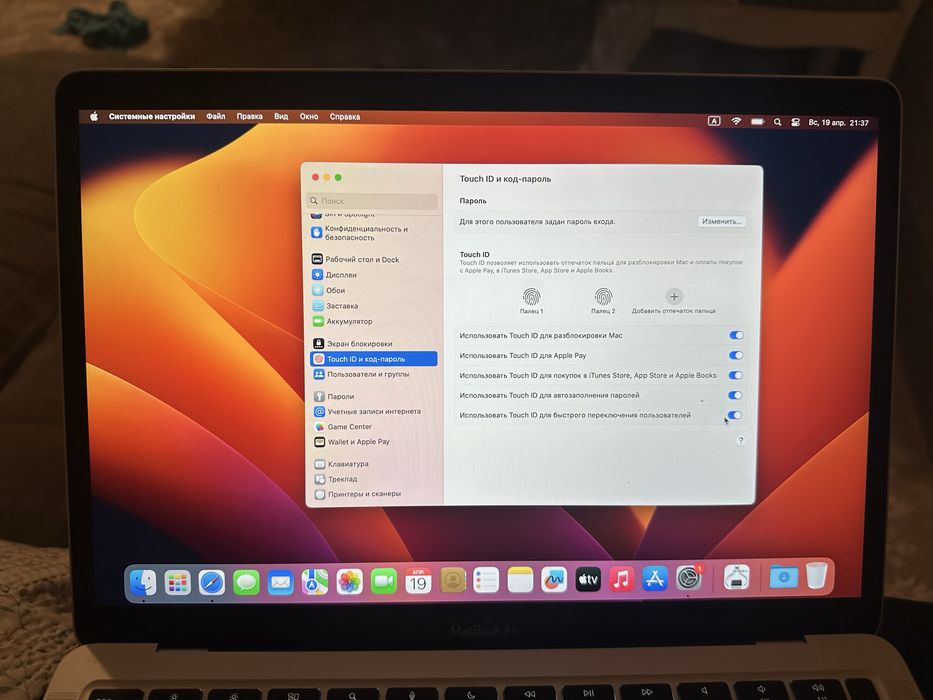
Task: Open Mail app in the Dock
Action: click(x=280, y=582)
